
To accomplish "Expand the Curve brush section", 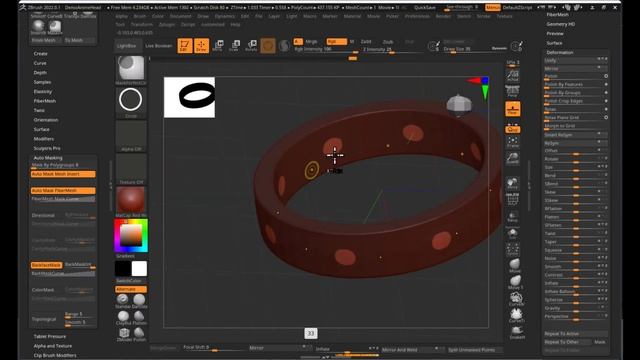I will [40, 63].
